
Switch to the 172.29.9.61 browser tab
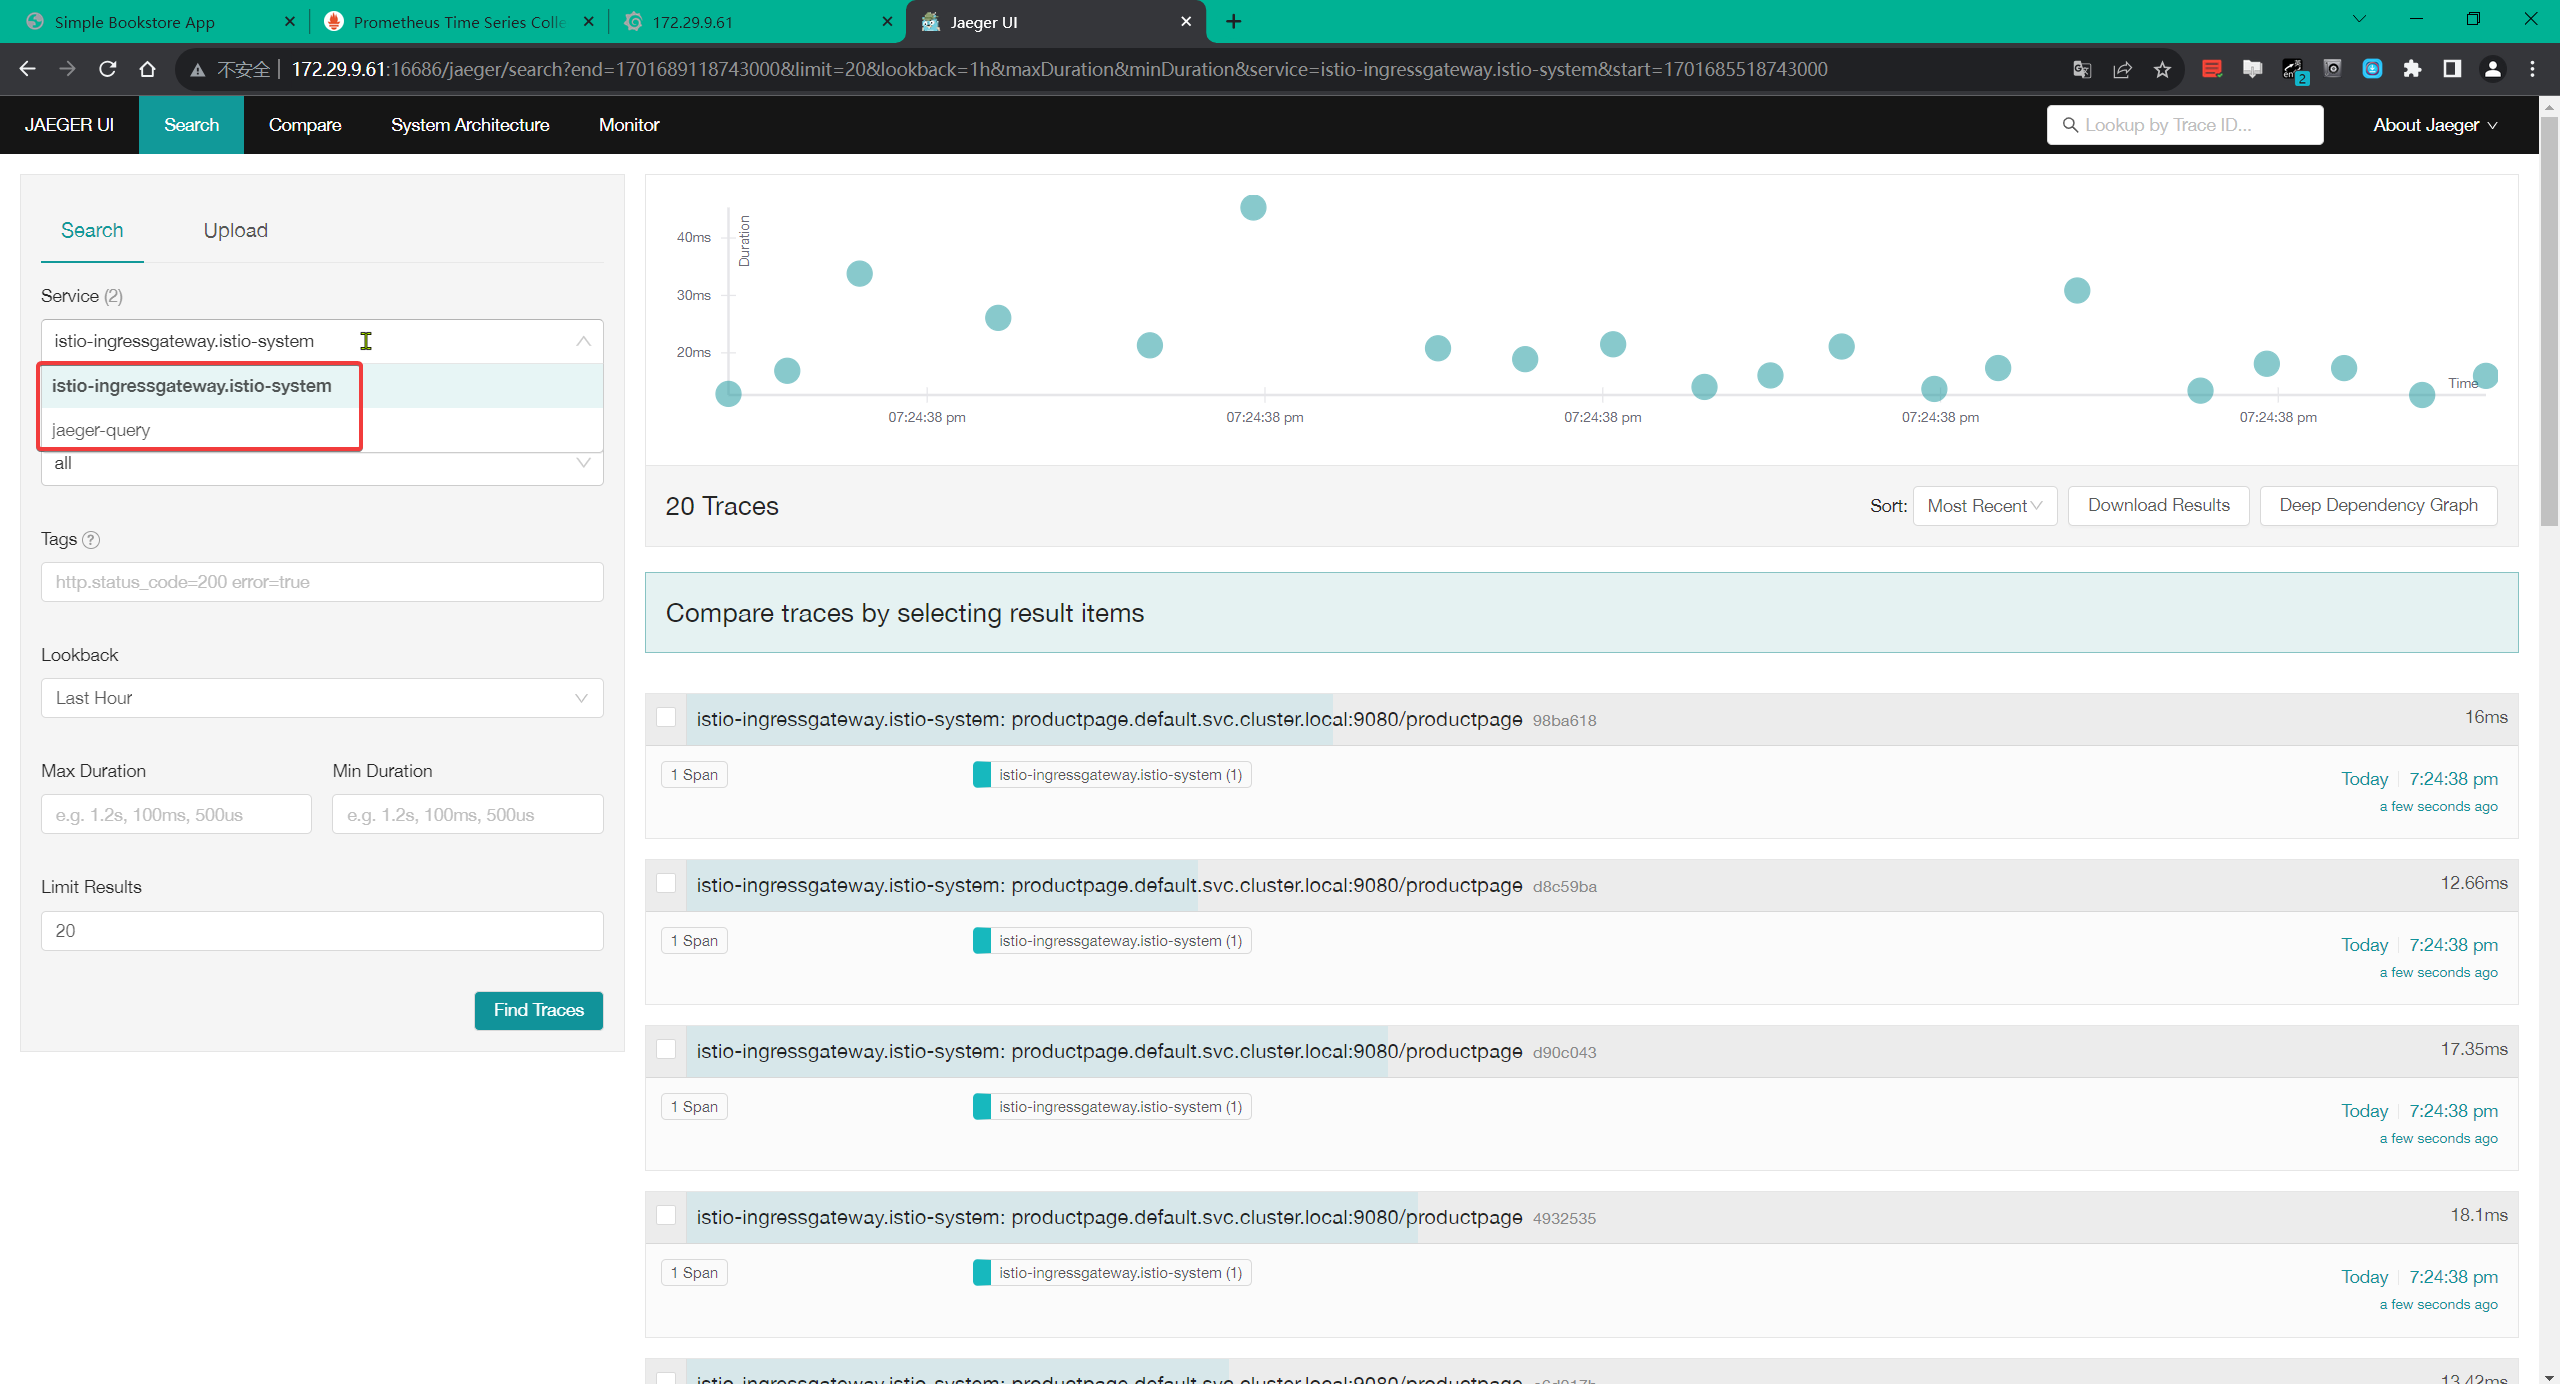(x=757, y=22)
